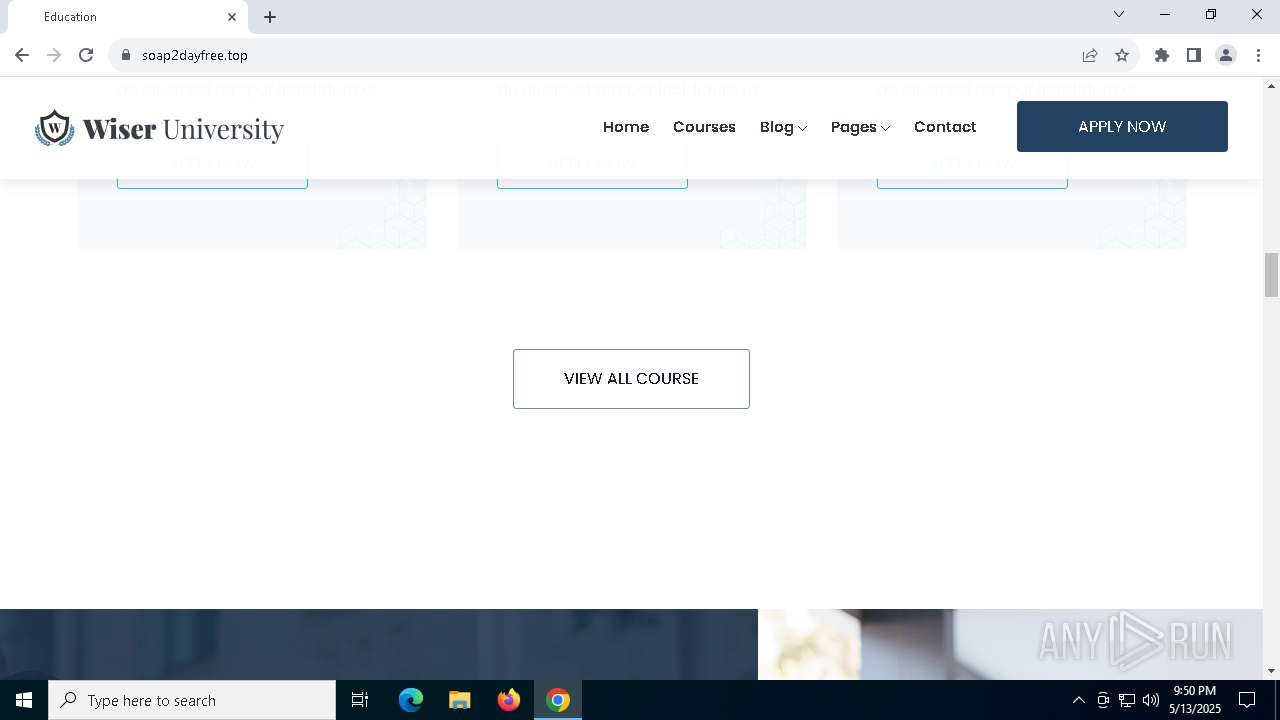Click the site lock icon in address bar
Viewport: 1280px width, 720px height.
click(126, 55)
